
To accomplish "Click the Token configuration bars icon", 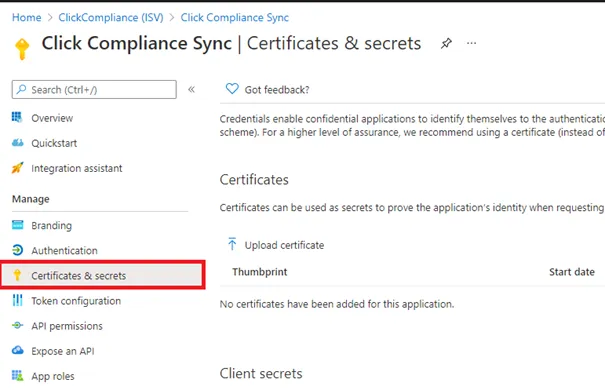I will tap(17, 300).
